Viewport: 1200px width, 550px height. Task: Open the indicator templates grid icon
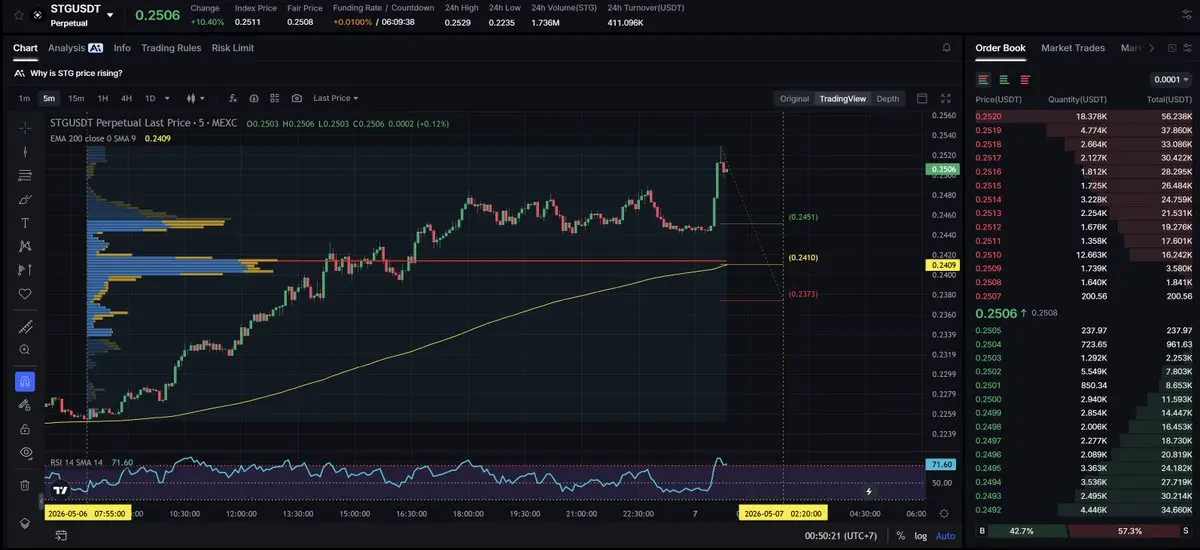coord(275,98)
